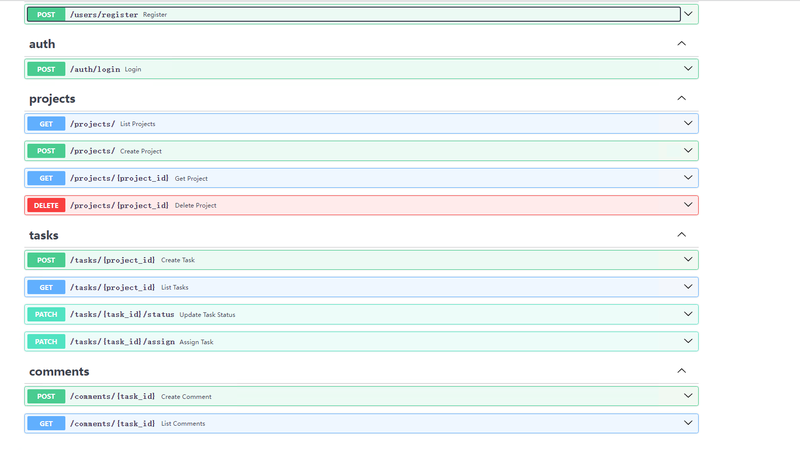Click the Assign Task summary text
Viewport: 800px width, 450px height.
pos(196,342)
